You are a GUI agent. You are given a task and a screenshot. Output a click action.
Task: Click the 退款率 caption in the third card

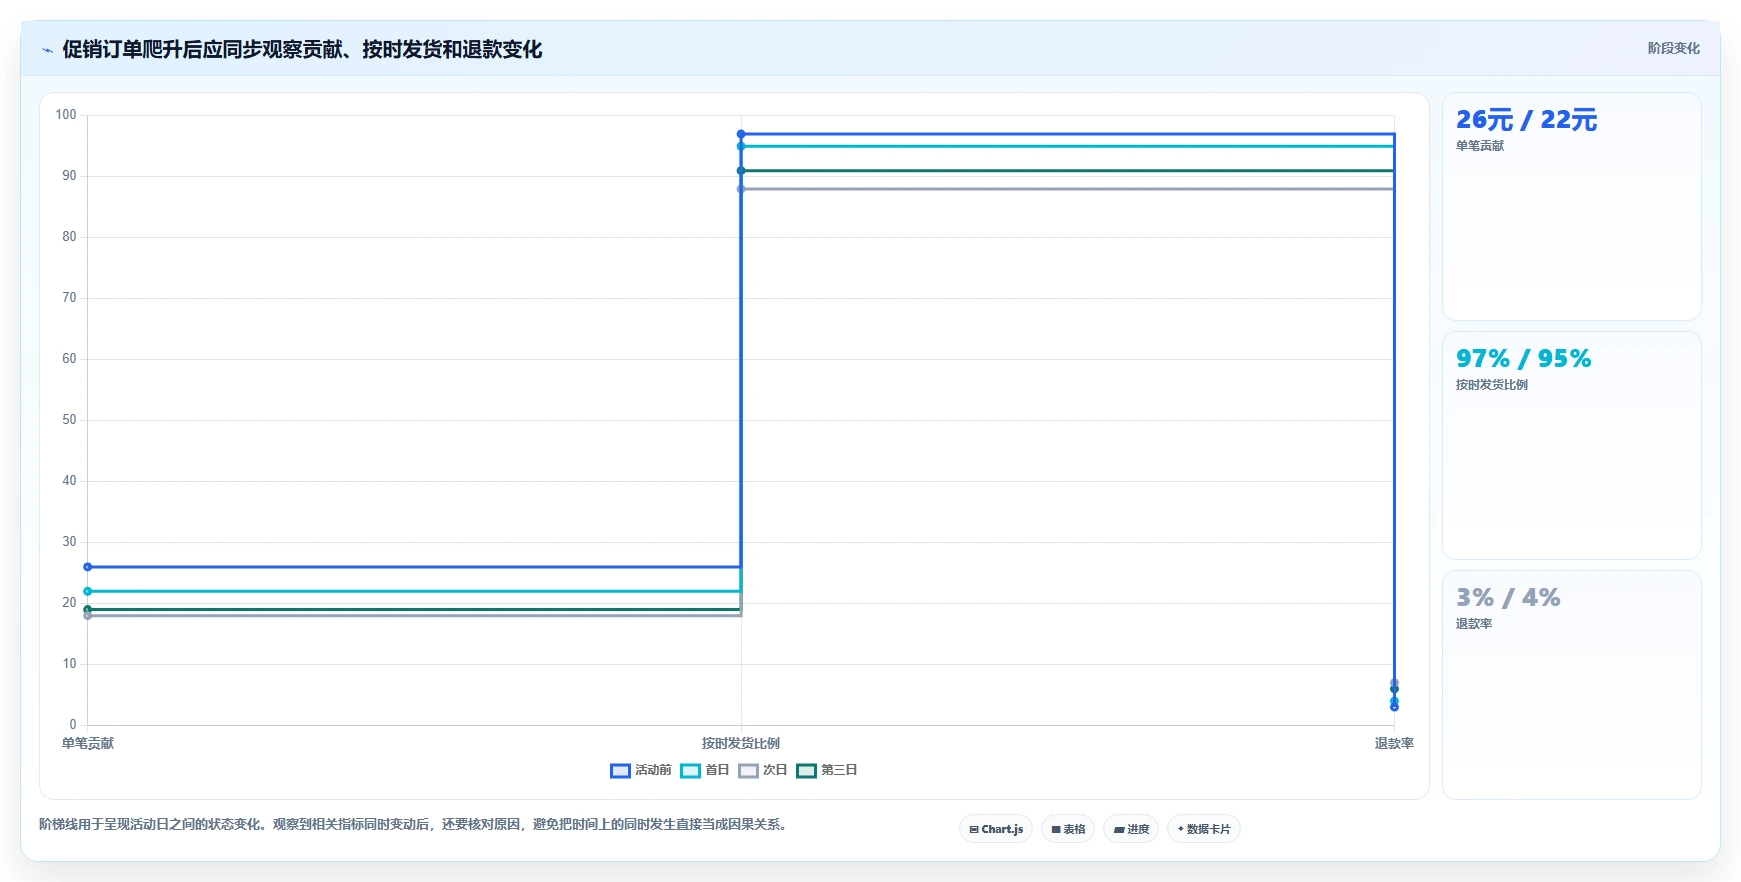coord(1474,624)
